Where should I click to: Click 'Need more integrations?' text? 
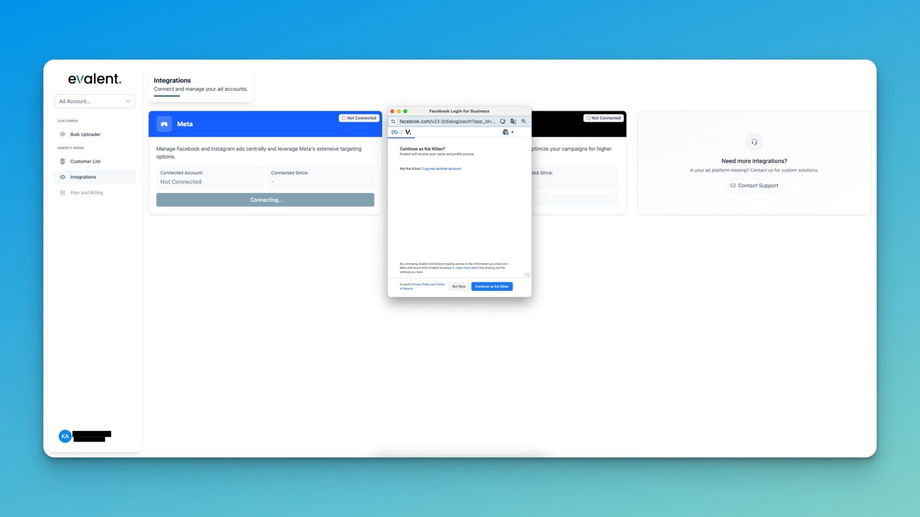754,161
